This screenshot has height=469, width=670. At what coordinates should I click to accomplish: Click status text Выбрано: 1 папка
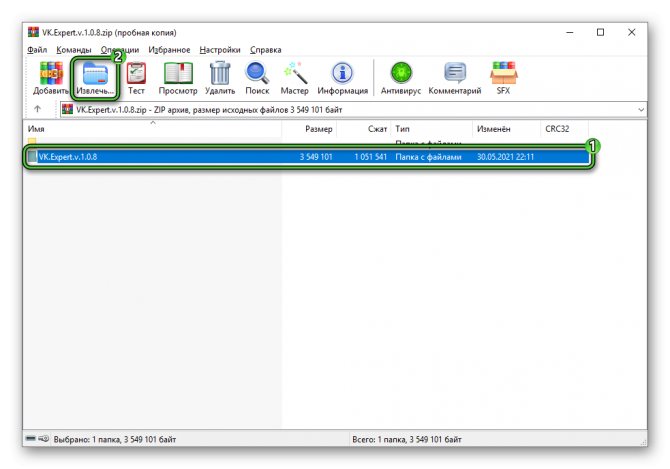coord(115,439)
